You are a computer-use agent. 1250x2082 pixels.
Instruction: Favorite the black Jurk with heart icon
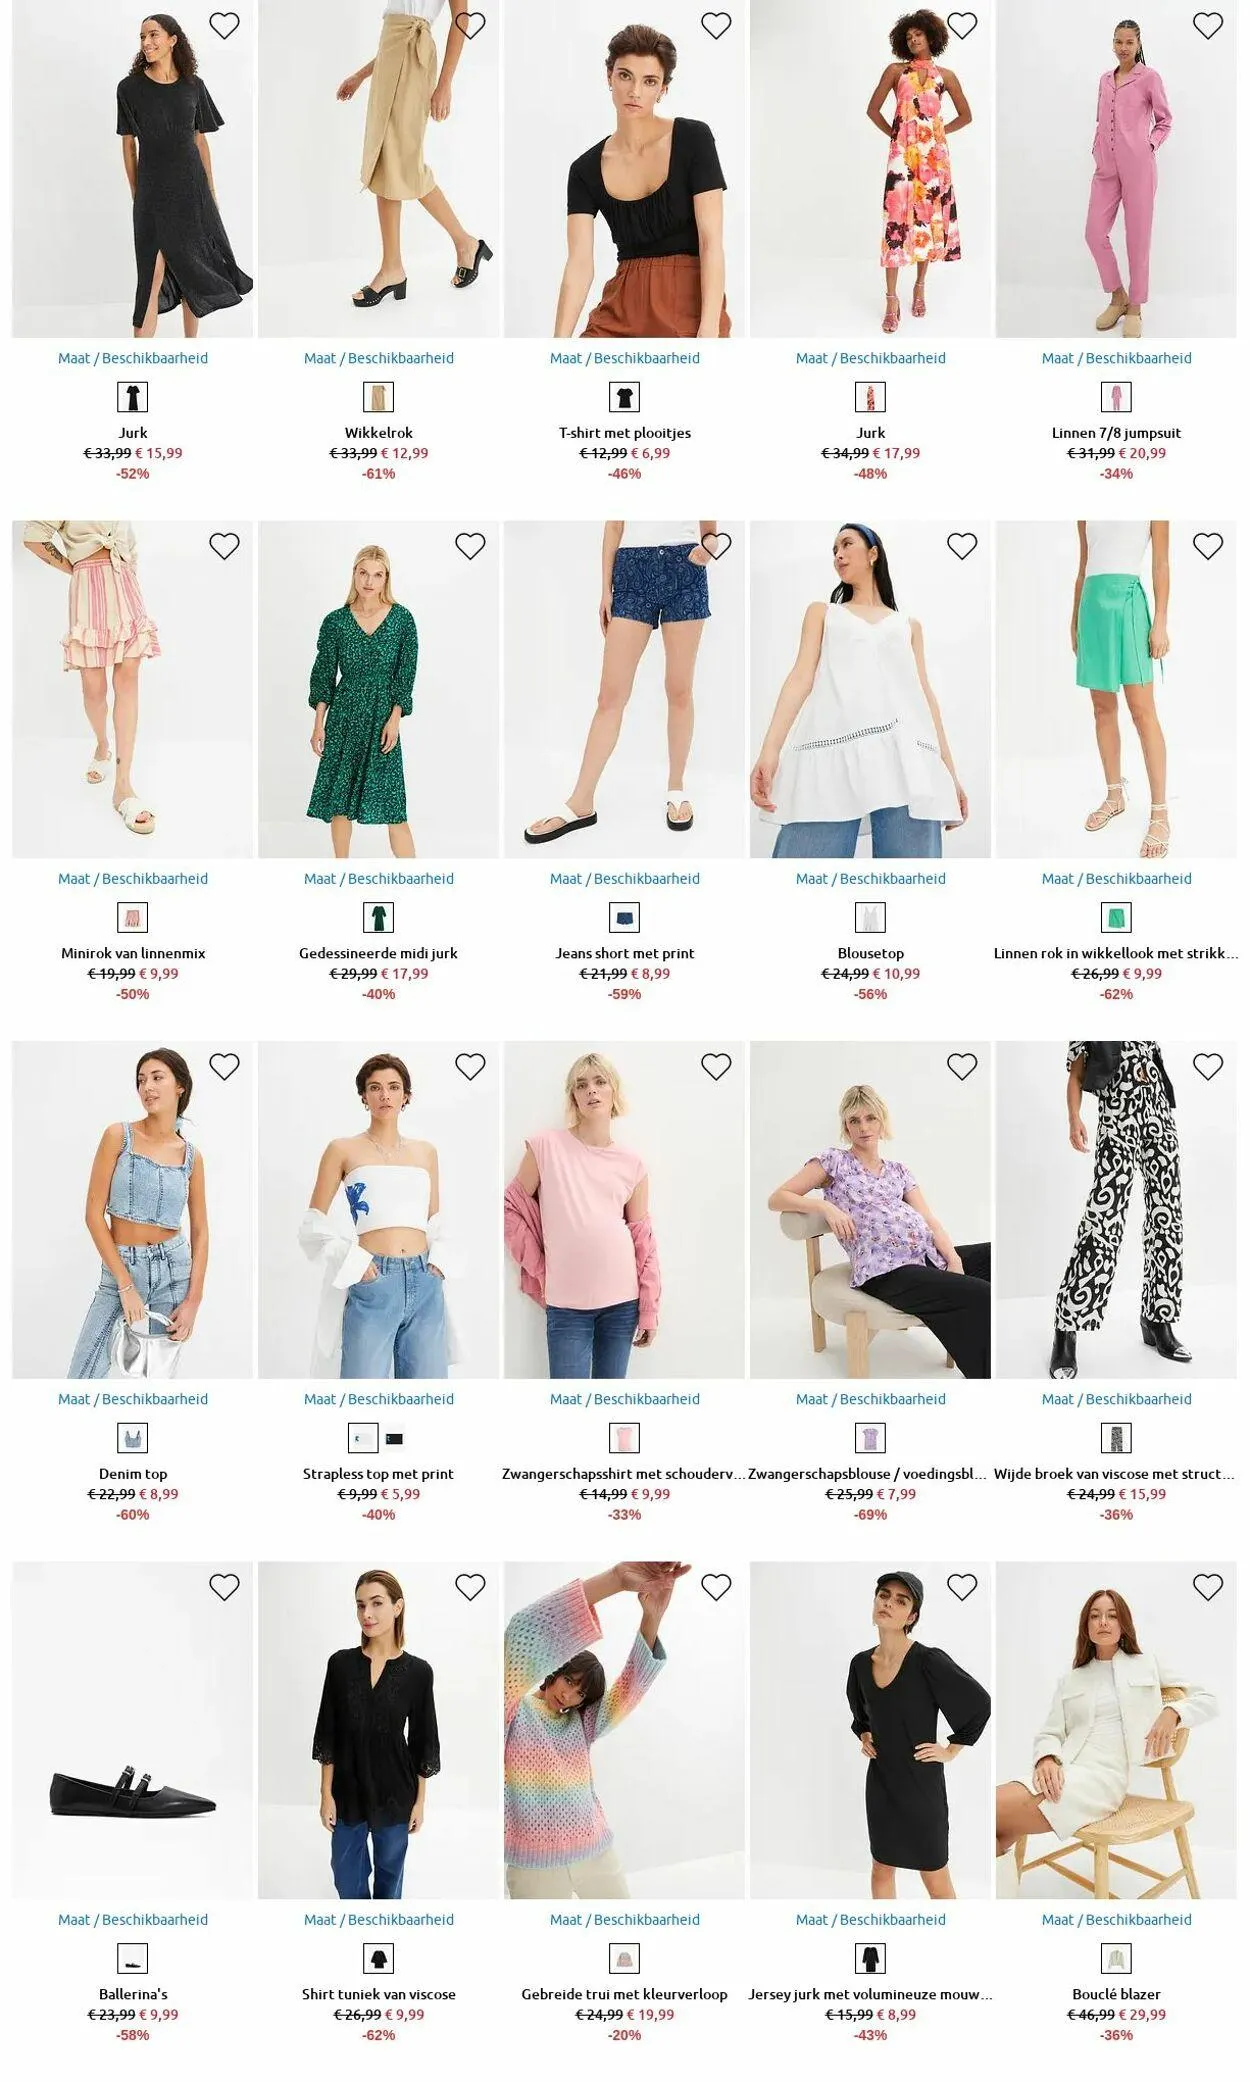point(224,26)
